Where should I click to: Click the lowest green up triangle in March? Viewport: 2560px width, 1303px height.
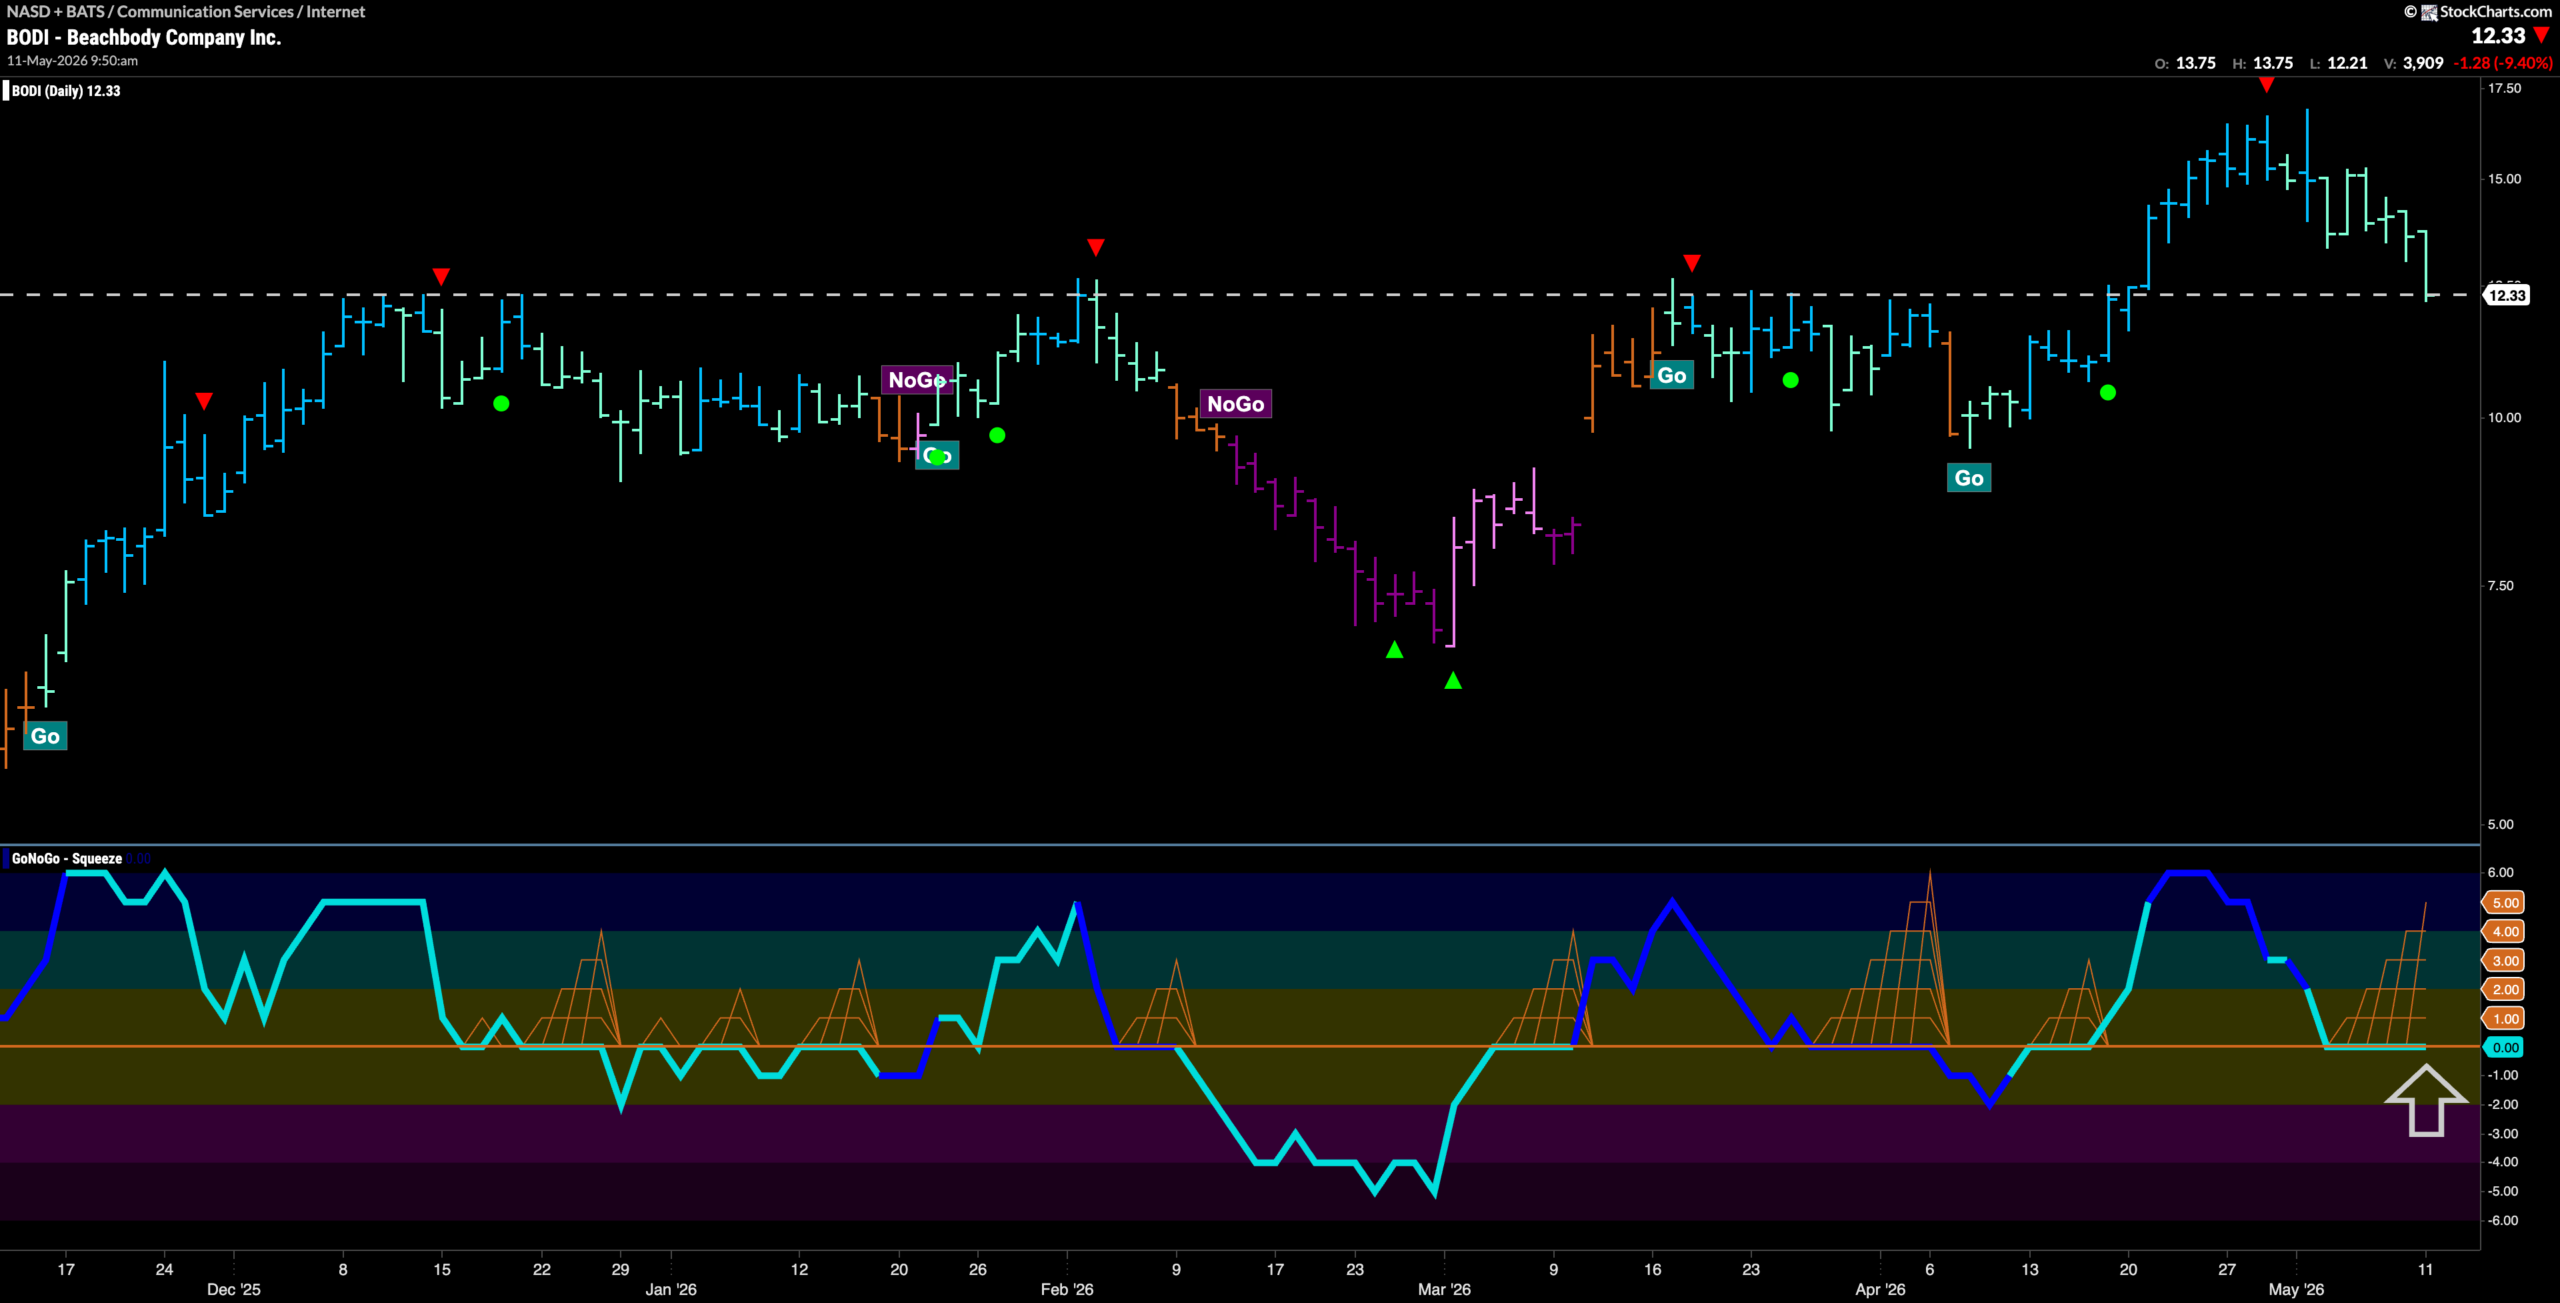point(1453,681)
